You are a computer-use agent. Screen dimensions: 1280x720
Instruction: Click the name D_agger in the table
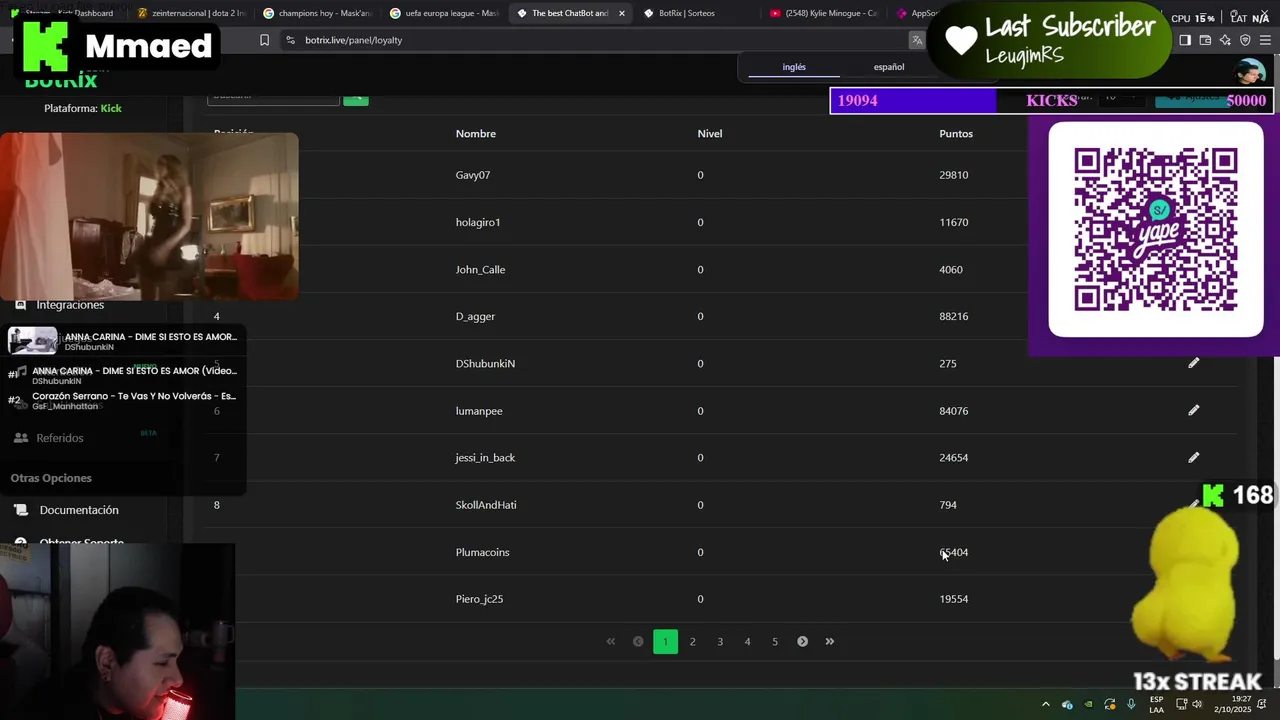point(475,316)
